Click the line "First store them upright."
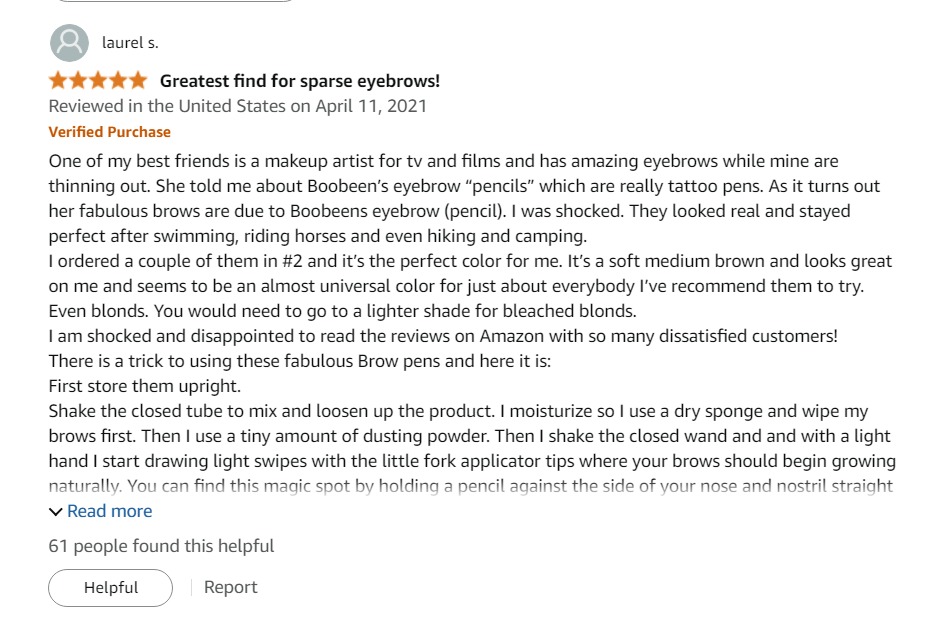The height and width of the screenshot is (626, 946). click(x=145, y=386)
